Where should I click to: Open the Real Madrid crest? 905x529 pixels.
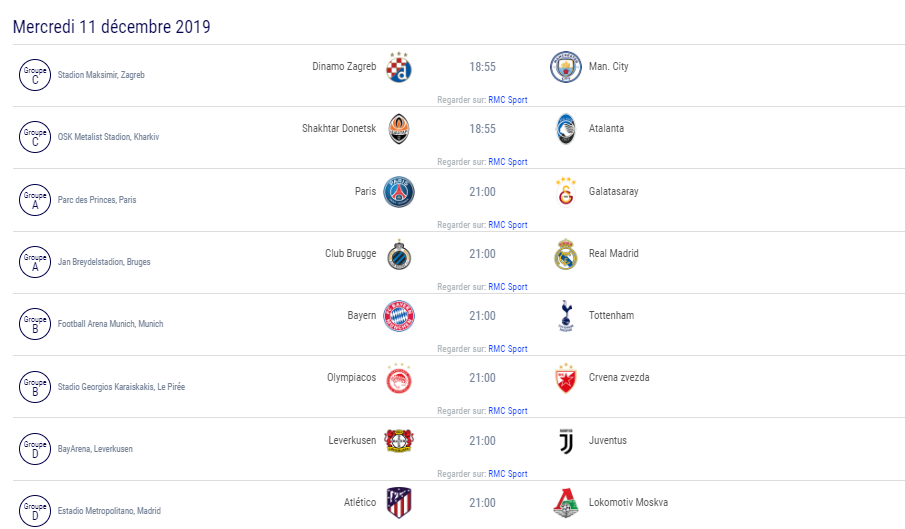[566, 254]
